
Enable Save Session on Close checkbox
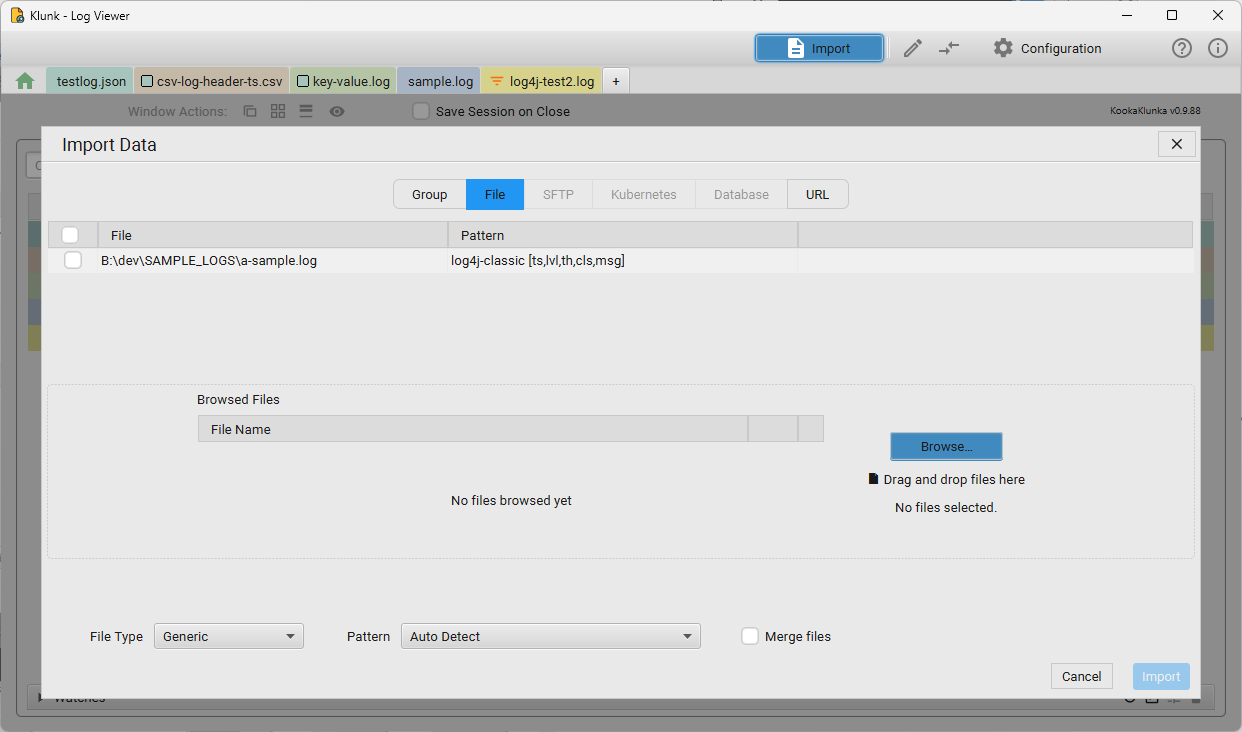(x=421, y=111)
